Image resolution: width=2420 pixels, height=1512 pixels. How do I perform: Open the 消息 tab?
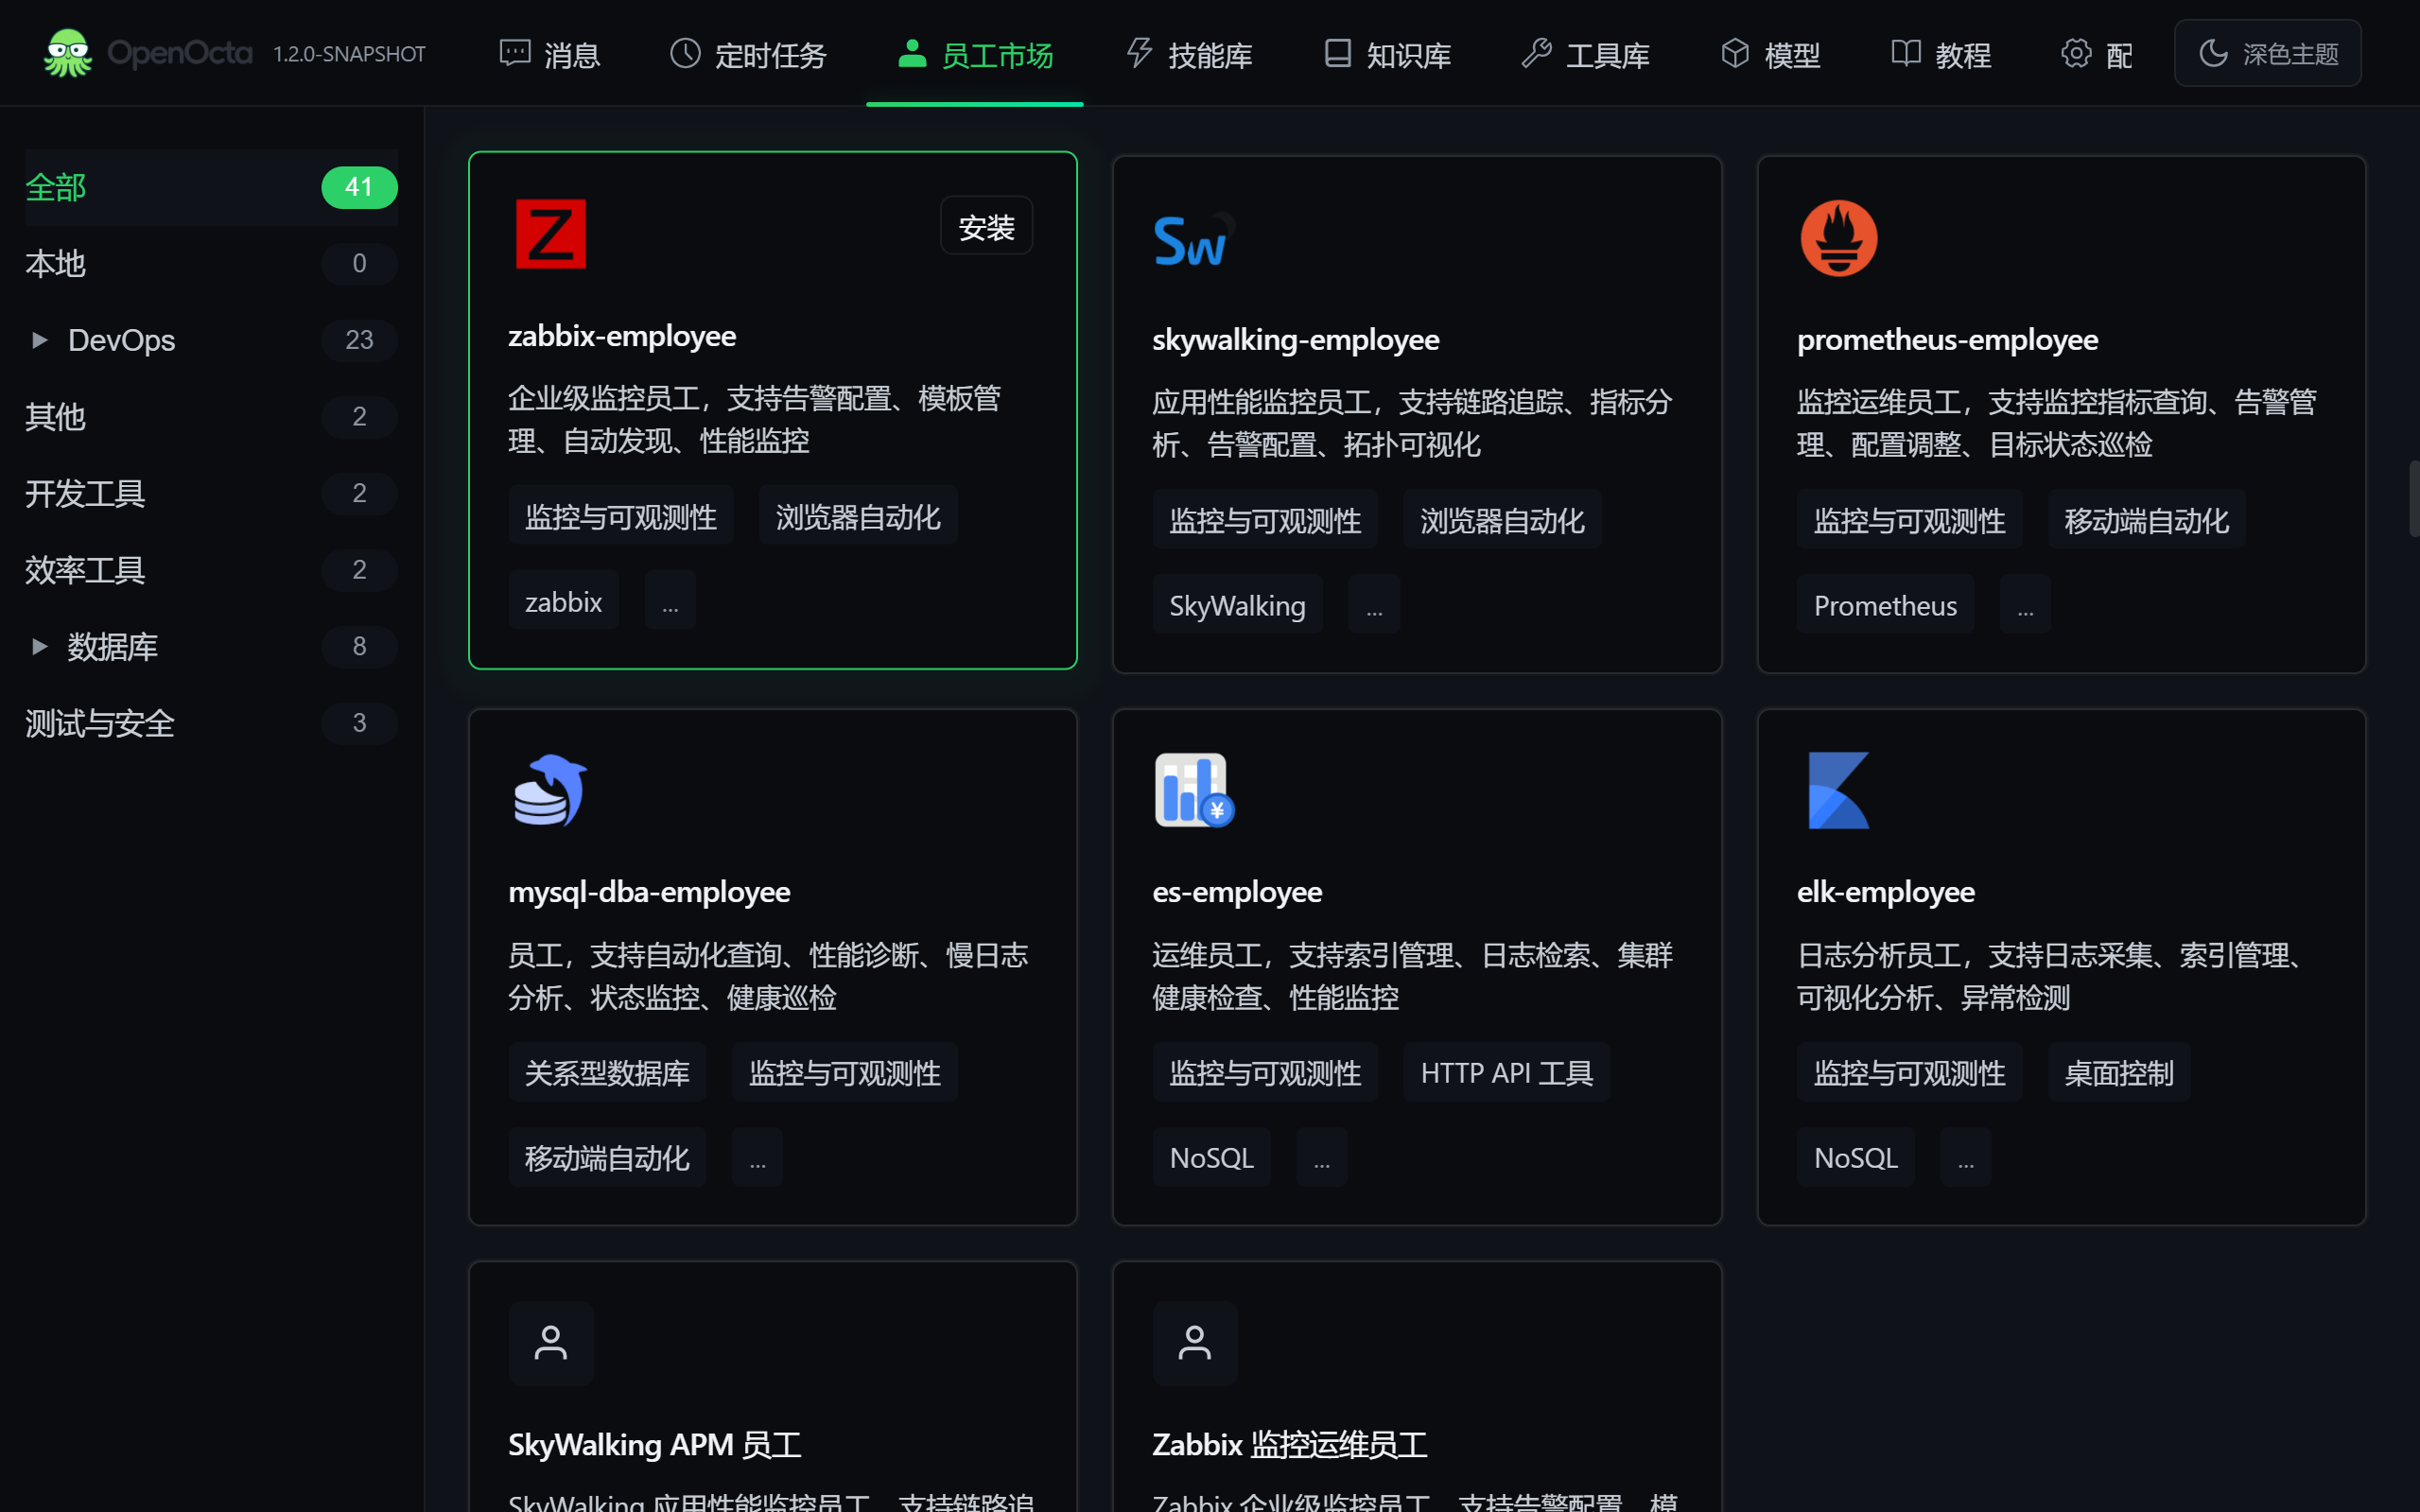(x=550, y=54)
